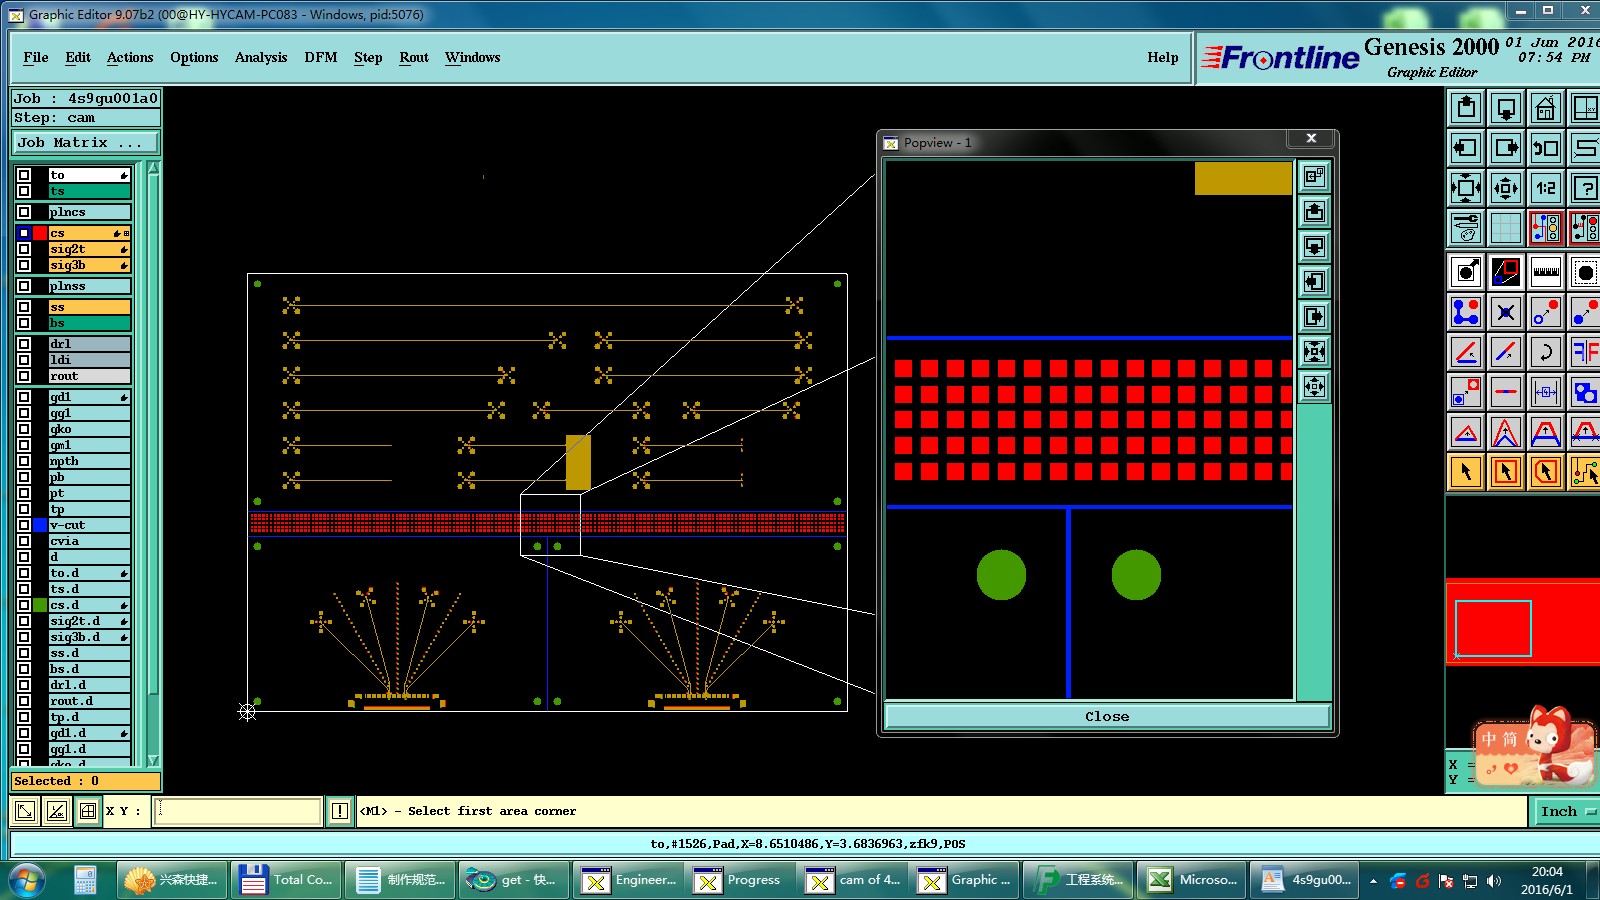Screen dimensions: 1600x900
Task: Click the red color swatch on cs layer
Action: pos(40,233)
